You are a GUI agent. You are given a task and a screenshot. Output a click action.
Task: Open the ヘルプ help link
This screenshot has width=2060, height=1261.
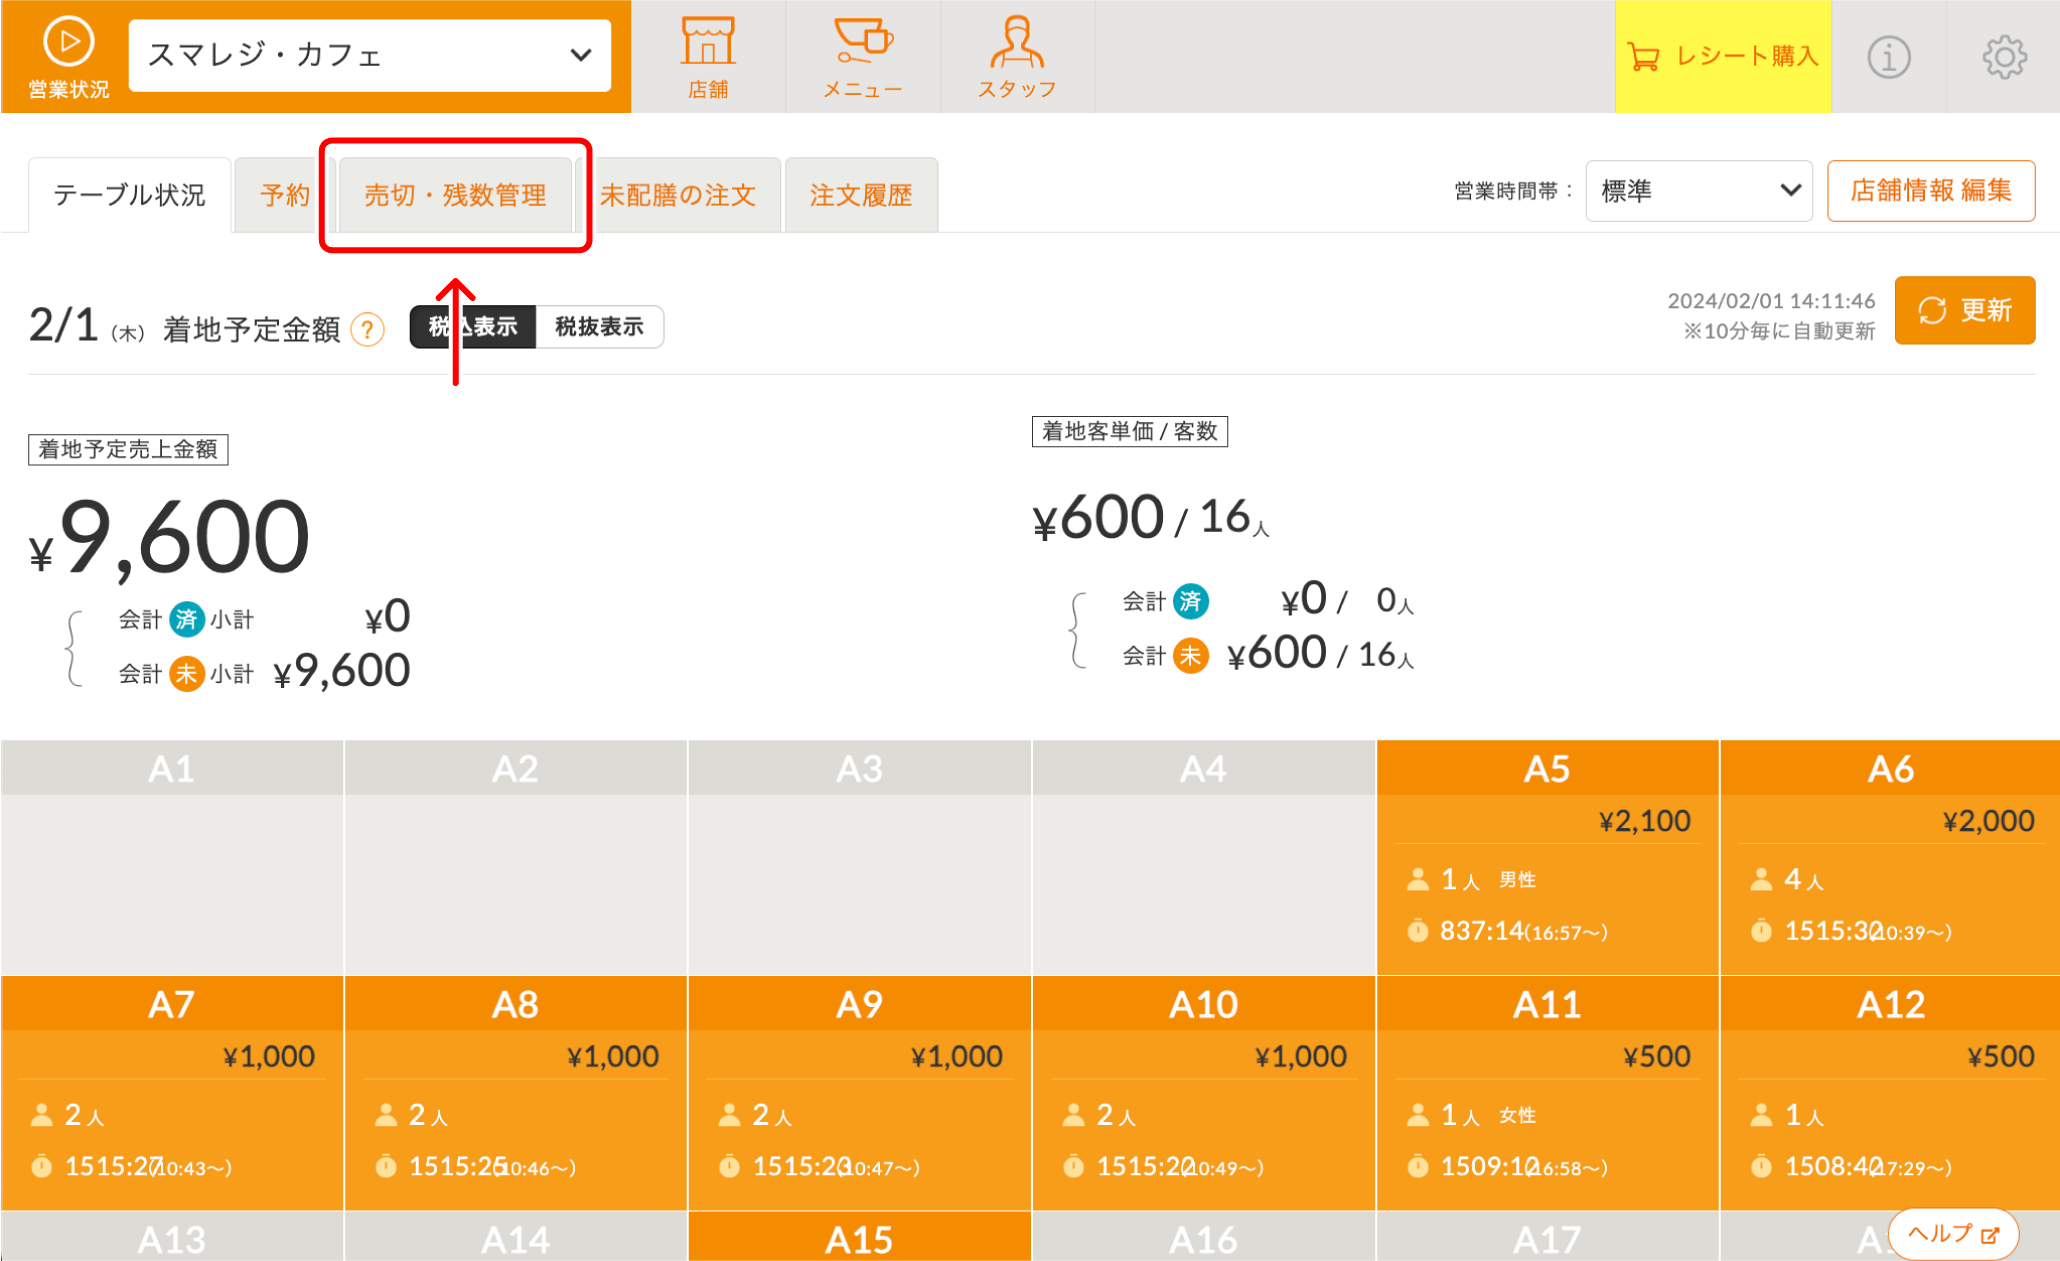1952,1234
